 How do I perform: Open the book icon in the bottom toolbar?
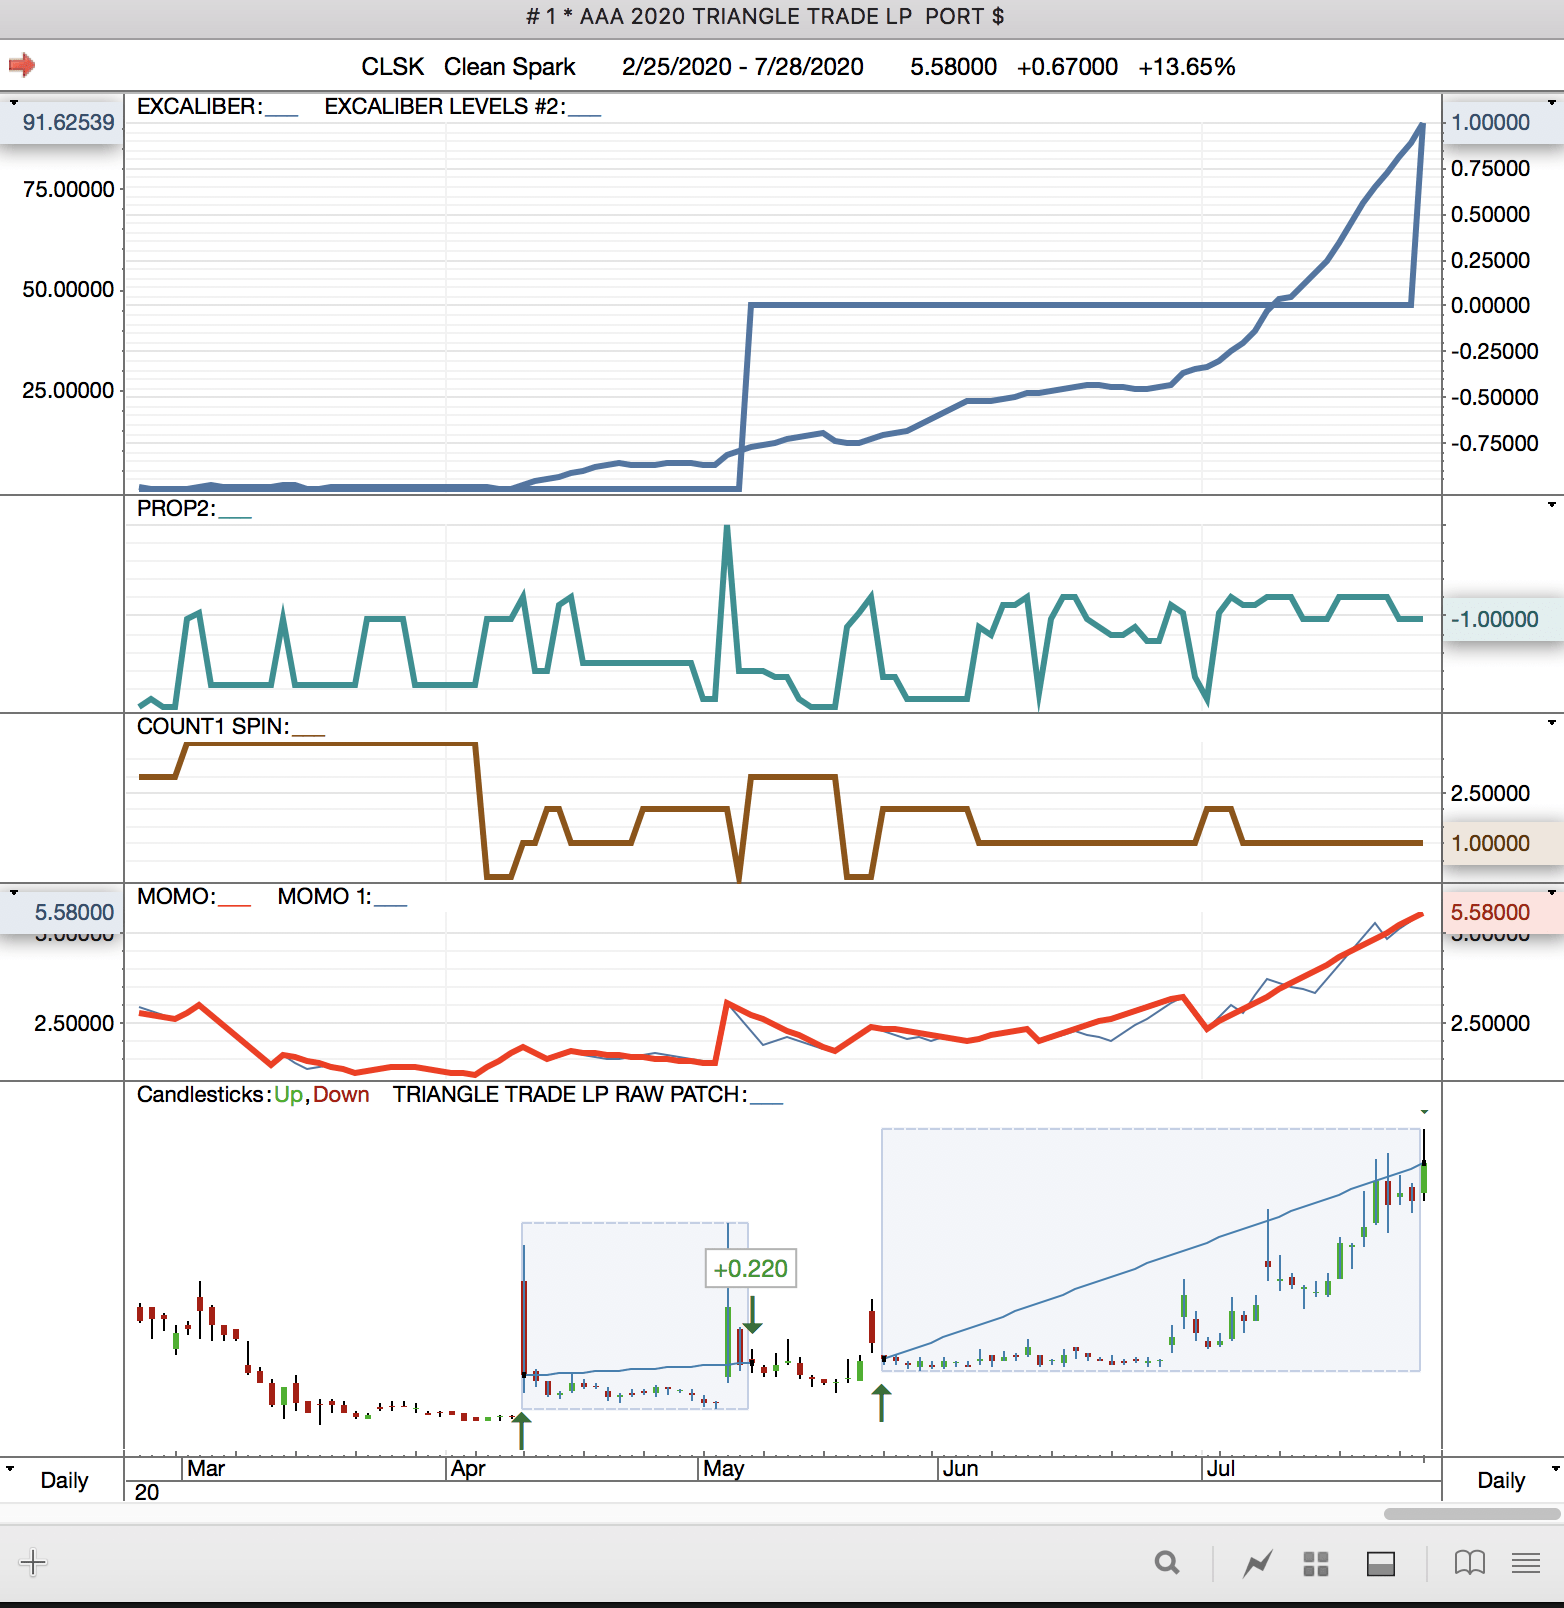click(1469, 1563)
